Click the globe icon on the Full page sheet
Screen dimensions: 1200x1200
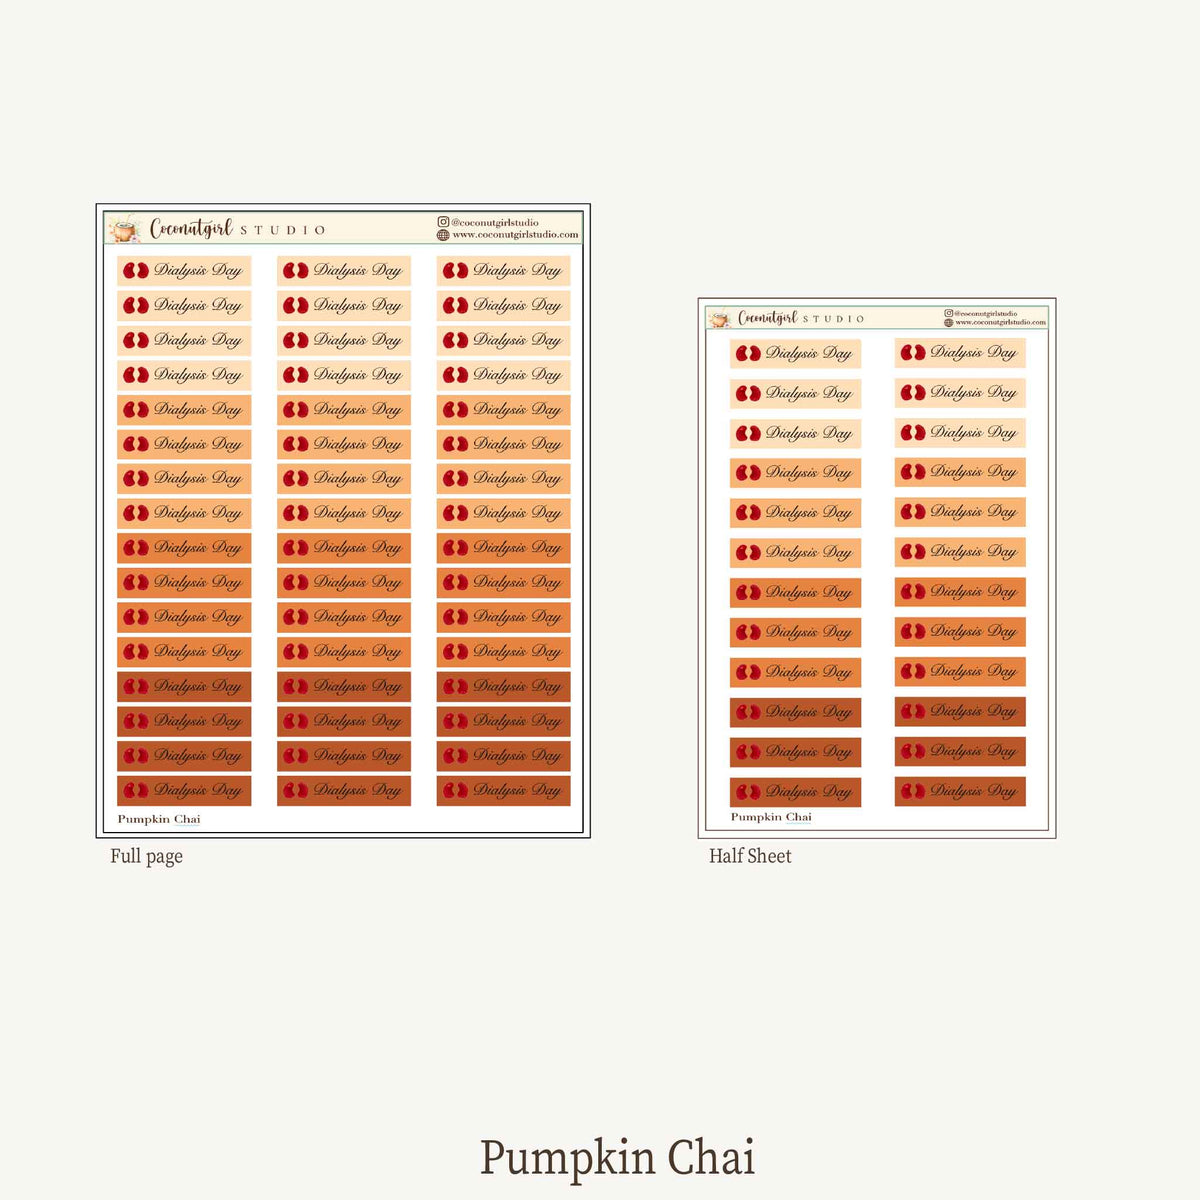tap(443, 235)
